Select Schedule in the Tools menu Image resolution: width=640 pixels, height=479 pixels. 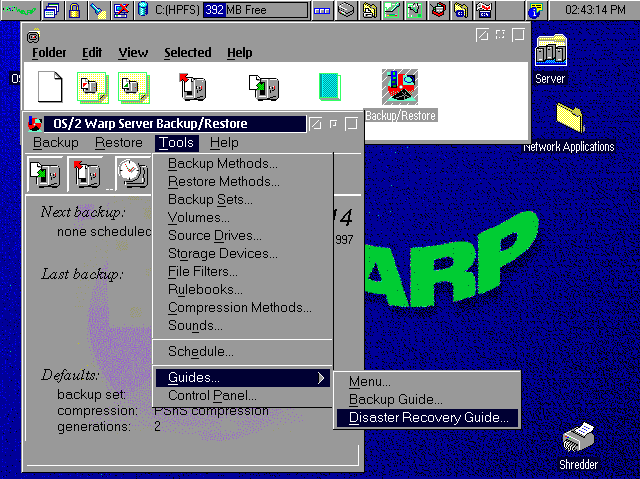pos(201,352)
